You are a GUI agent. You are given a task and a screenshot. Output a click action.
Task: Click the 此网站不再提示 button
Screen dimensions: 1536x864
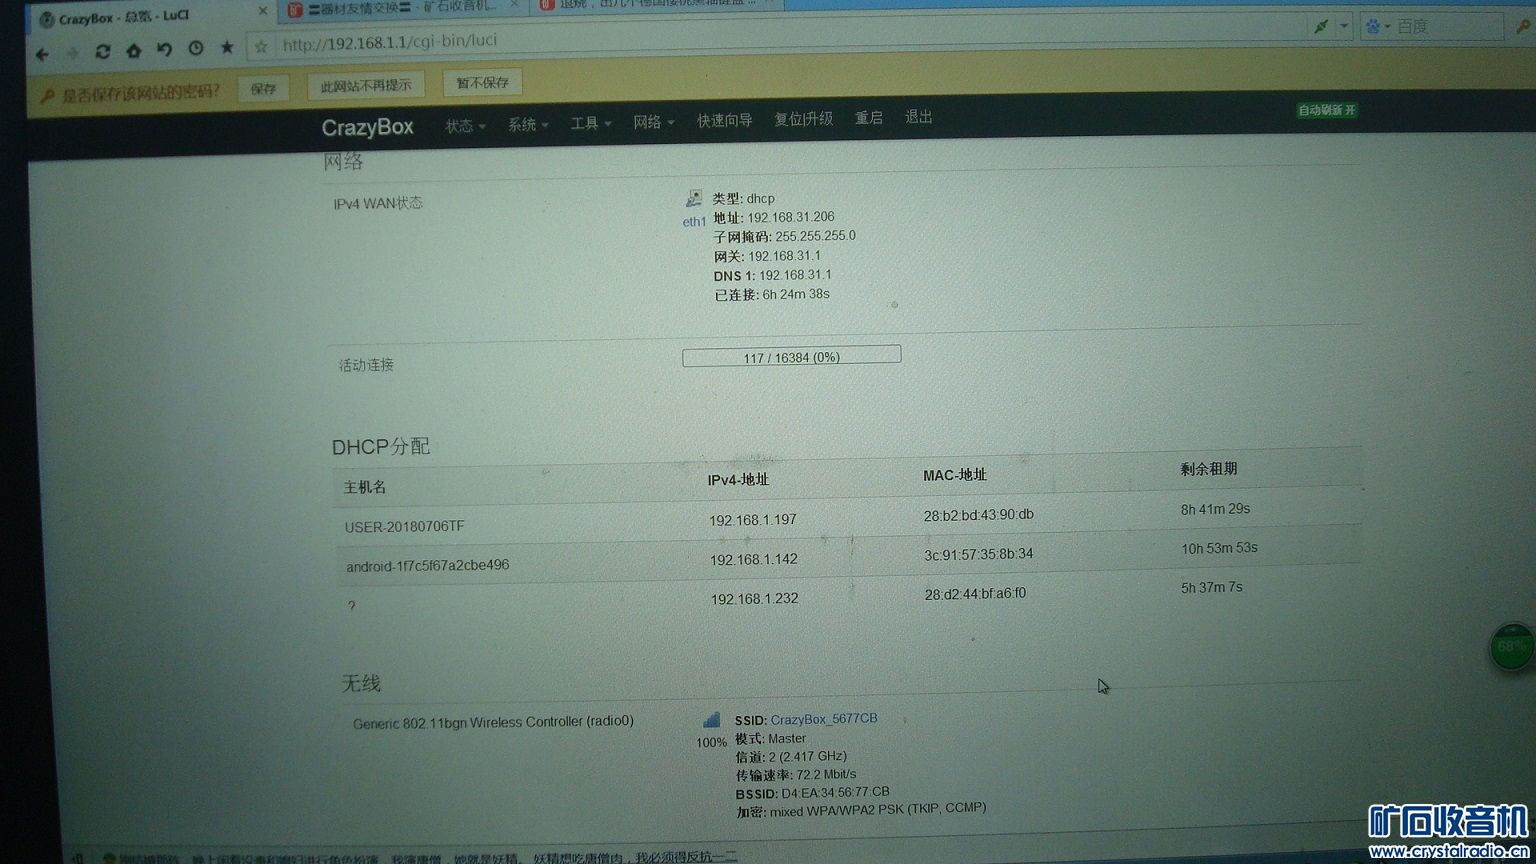(x=365, y=86)
